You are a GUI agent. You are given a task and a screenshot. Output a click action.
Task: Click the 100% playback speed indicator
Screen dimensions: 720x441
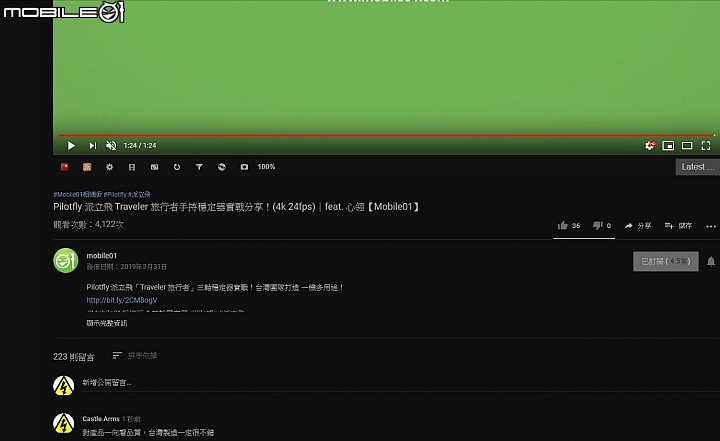266,167
